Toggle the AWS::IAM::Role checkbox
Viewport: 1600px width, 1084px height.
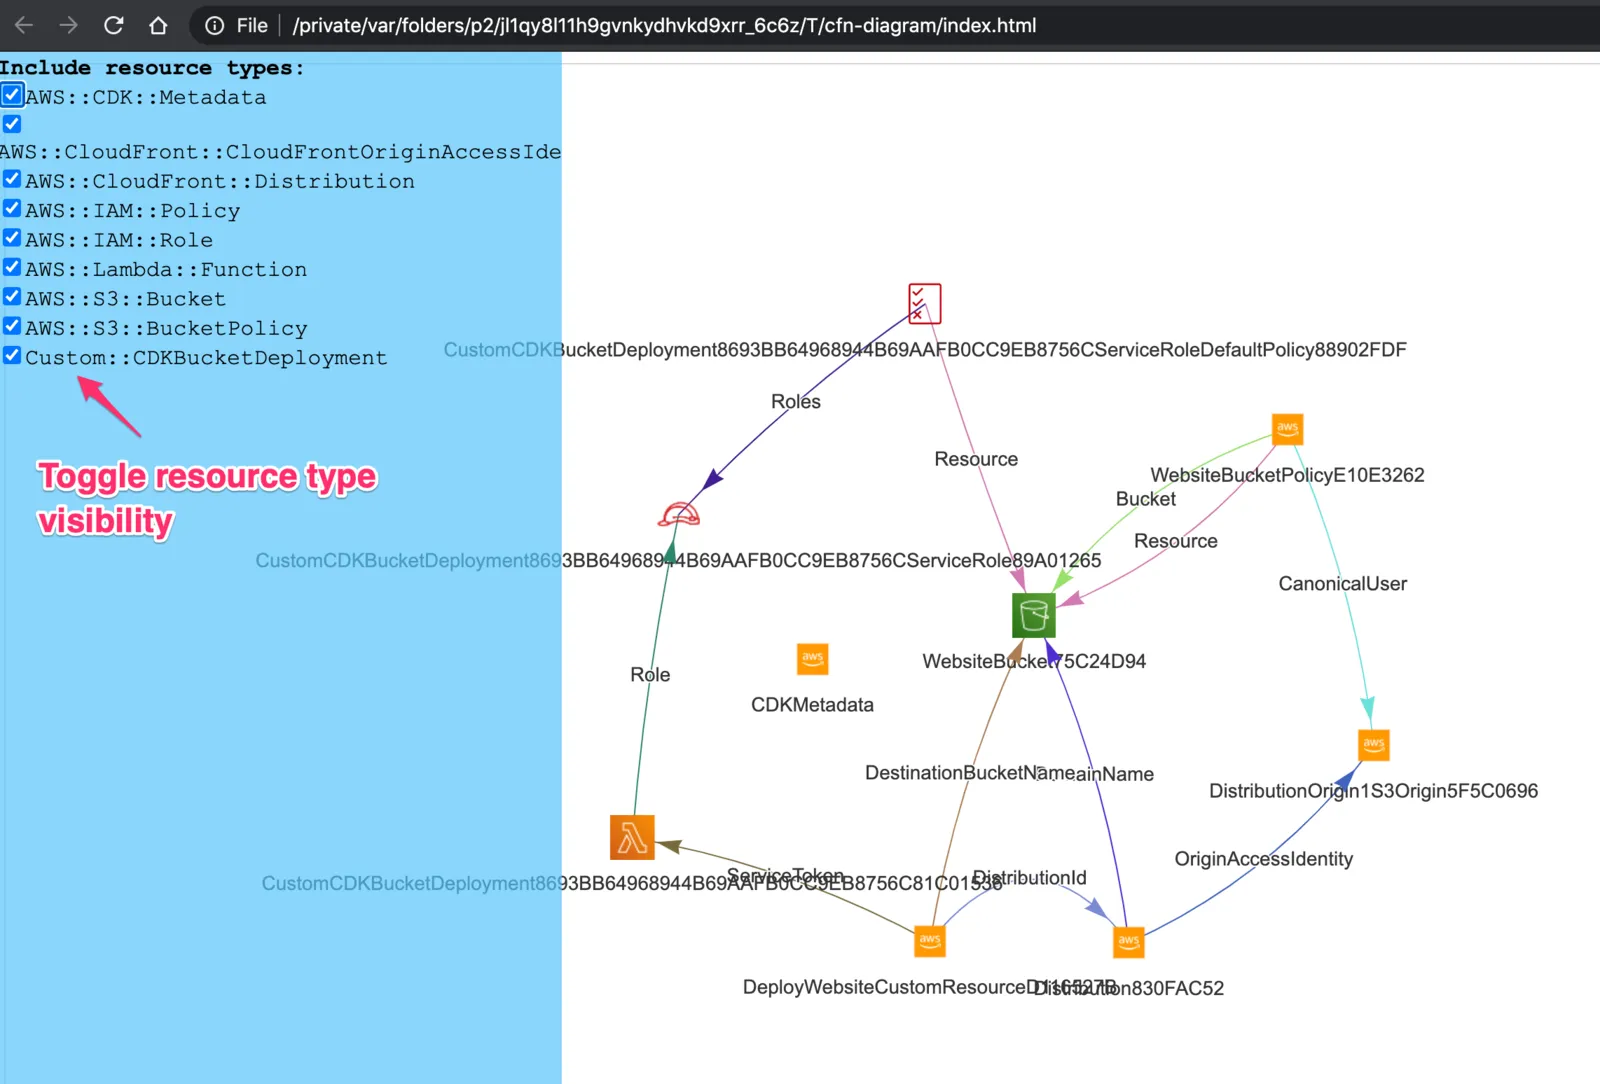12,238
